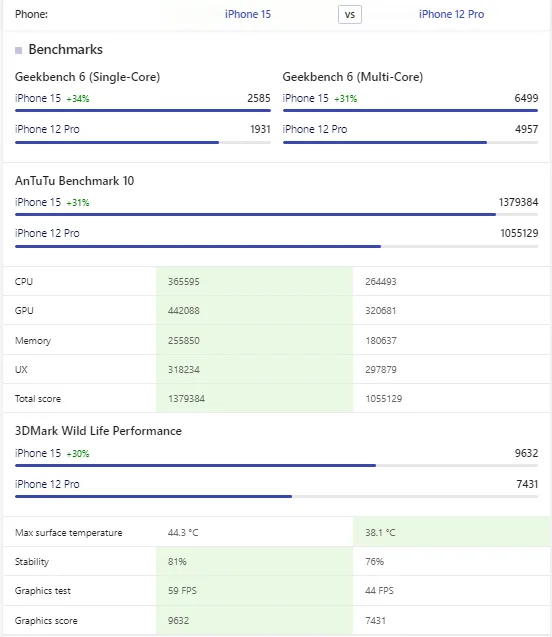552x637 pixels.
Task: Click the iPhone 15 single-core progress bar
Action: [143, 110]
